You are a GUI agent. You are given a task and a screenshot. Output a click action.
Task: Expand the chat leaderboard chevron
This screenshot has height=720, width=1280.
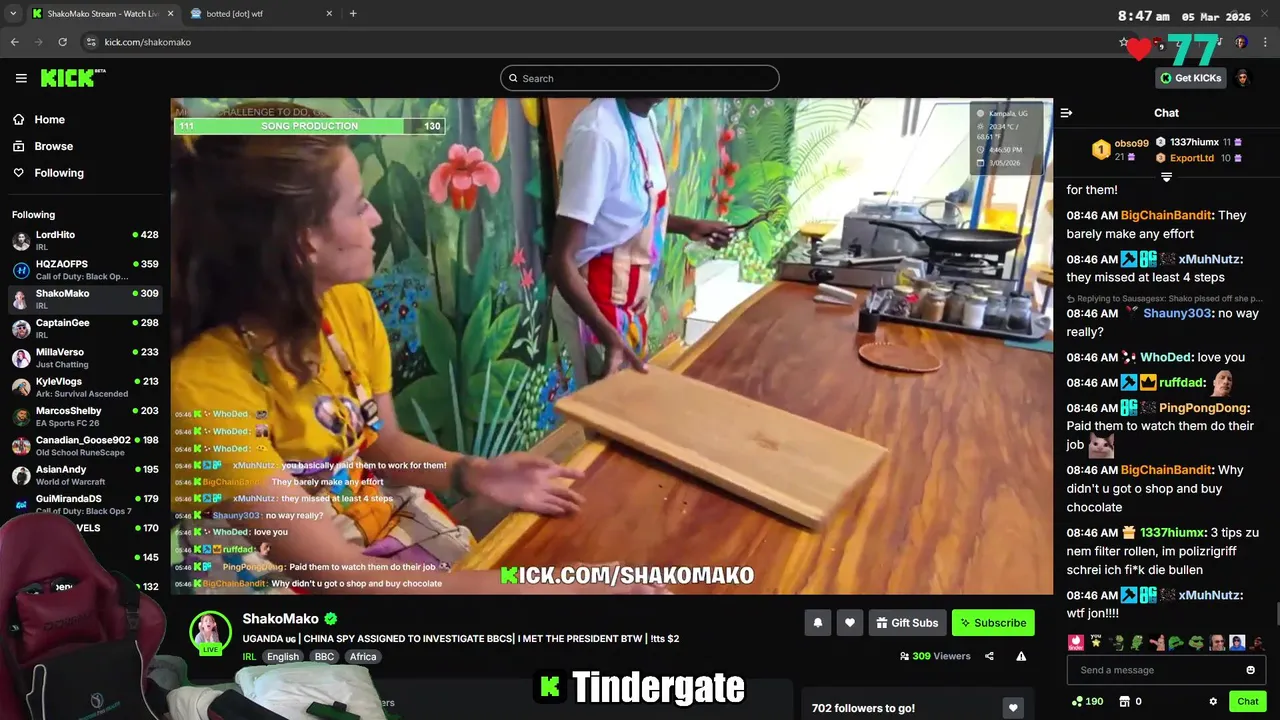1166,177
